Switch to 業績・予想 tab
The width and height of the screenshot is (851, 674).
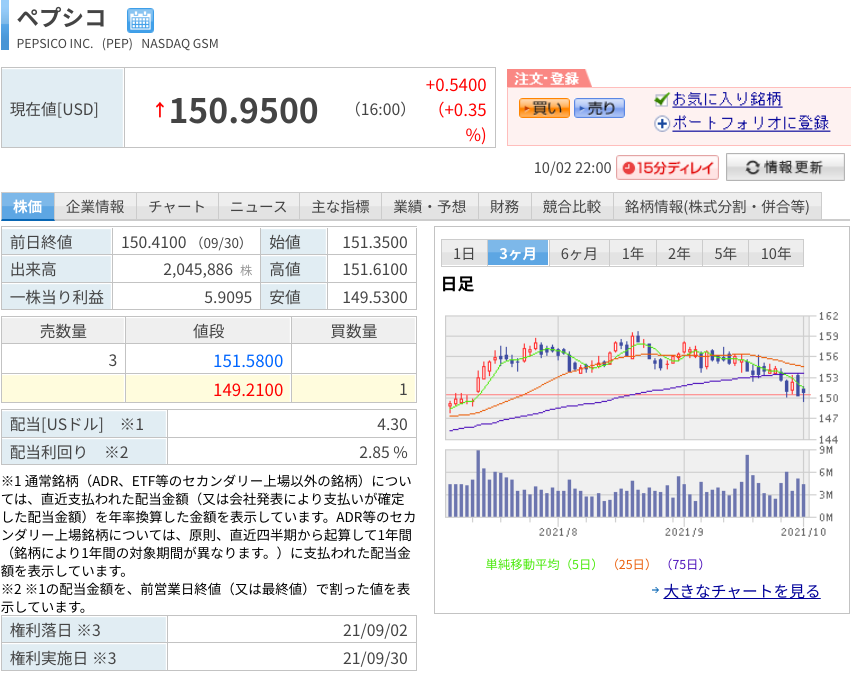click(x=430, y=206)
